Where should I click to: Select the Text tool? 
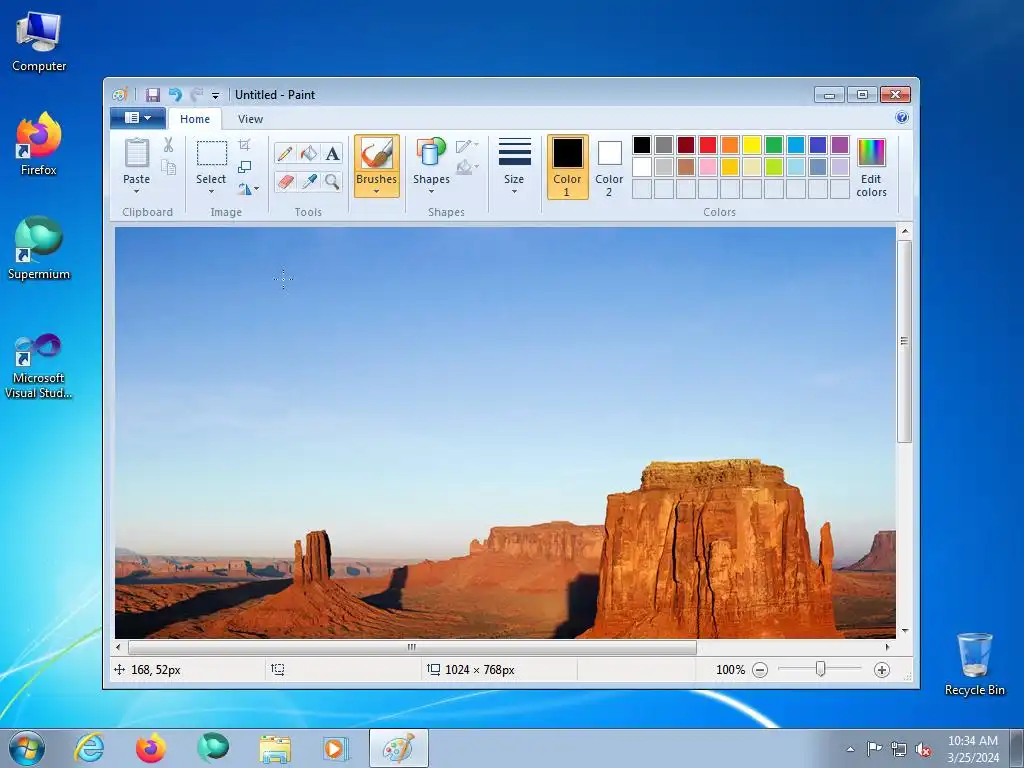[332, 154]
